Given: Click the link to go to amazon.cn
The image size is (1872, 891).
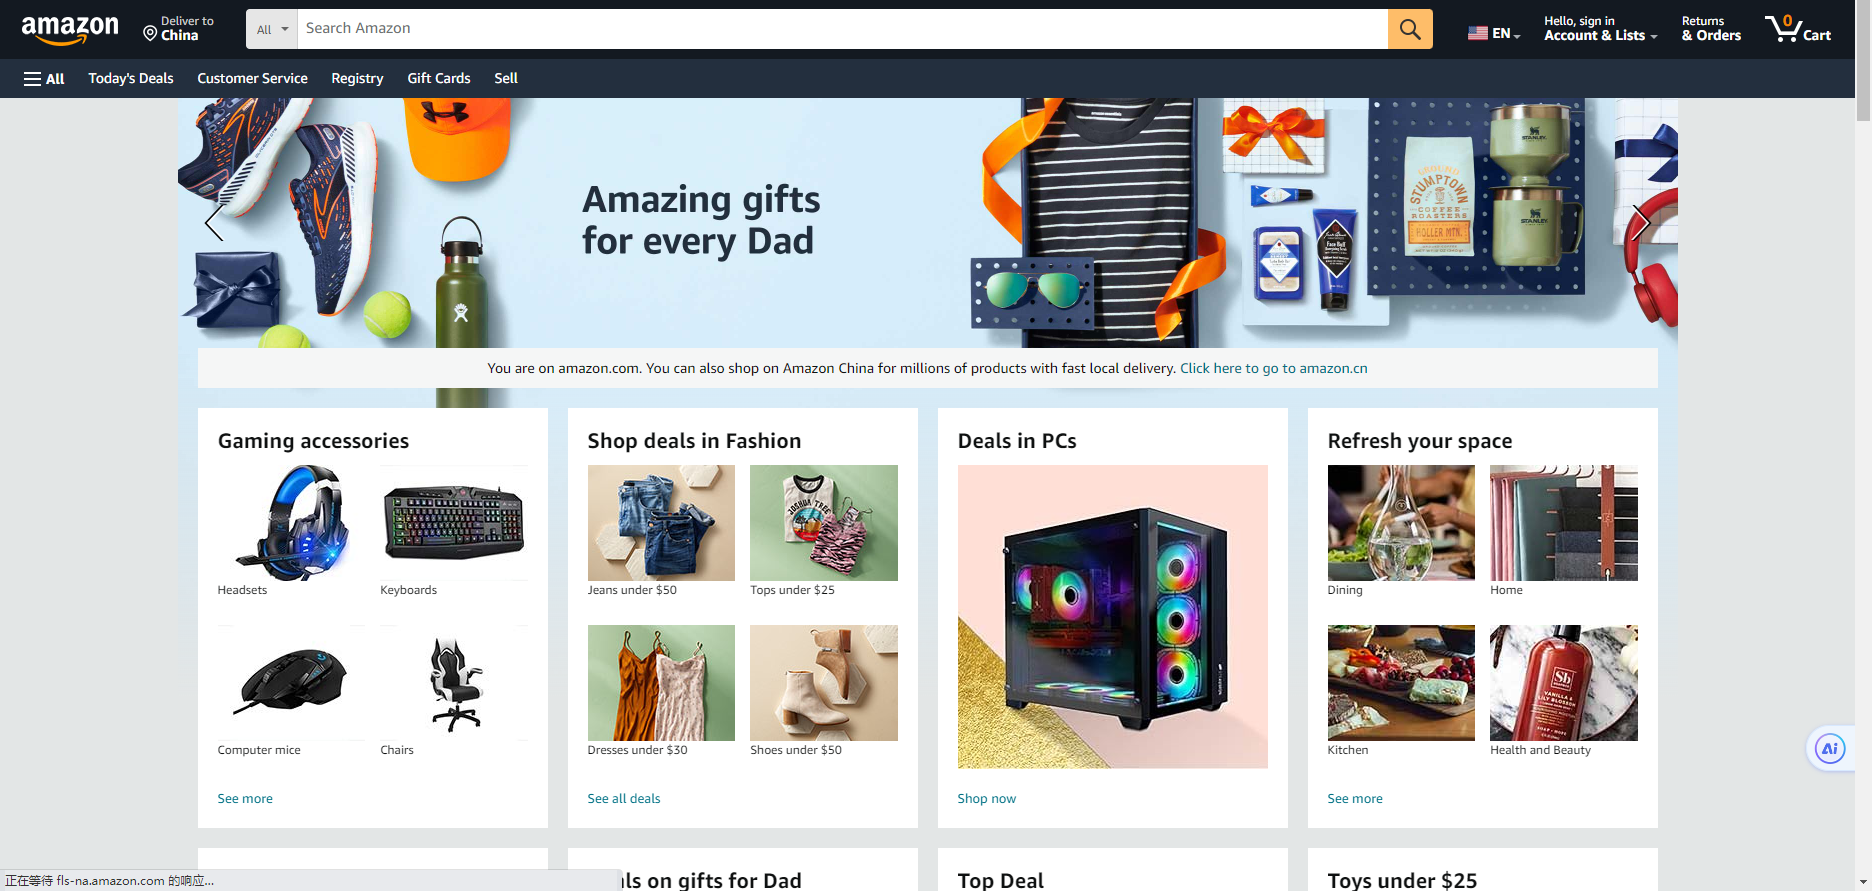Looking at the screenshot, I should [1274, 368].
